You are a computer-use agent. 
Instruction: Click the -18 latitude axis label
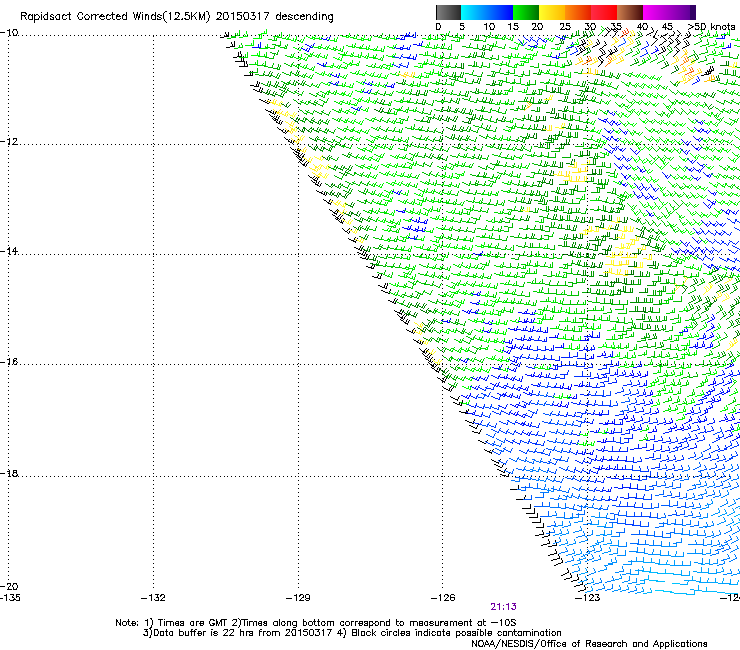tap(9, 473)
